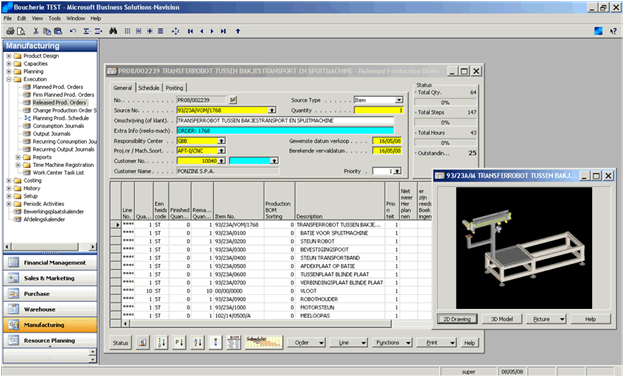Screen dimensions: 625x377
Task: Click the Status button
Action: (x=120, y=343)
